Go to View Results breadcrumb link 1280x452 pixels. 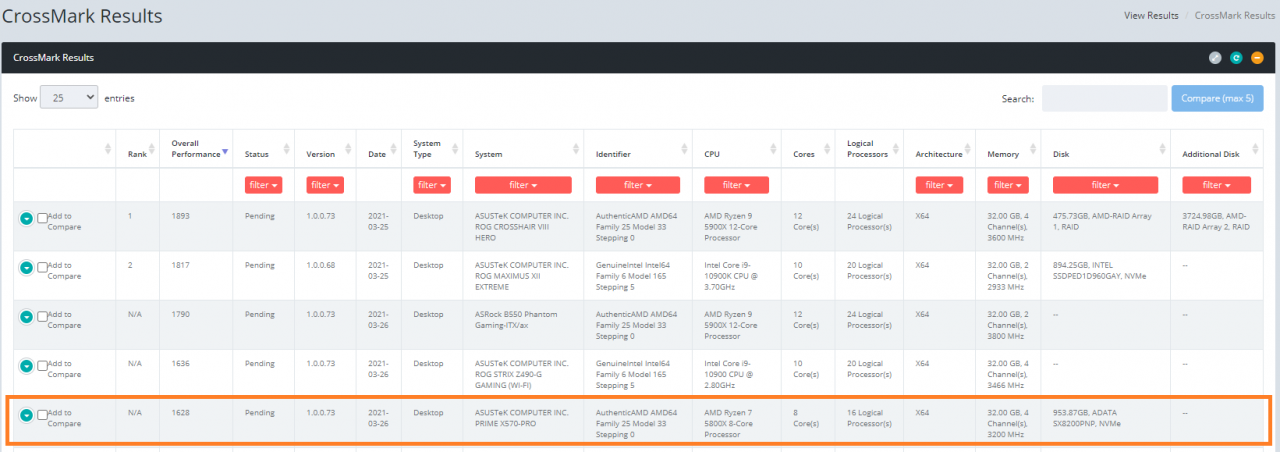point(1151,16)
